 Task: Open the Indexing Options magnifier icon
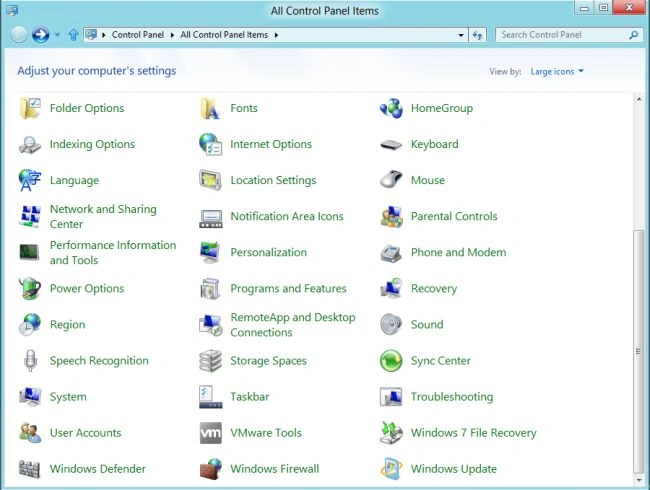pyautogui.click(x=30, y=144)
